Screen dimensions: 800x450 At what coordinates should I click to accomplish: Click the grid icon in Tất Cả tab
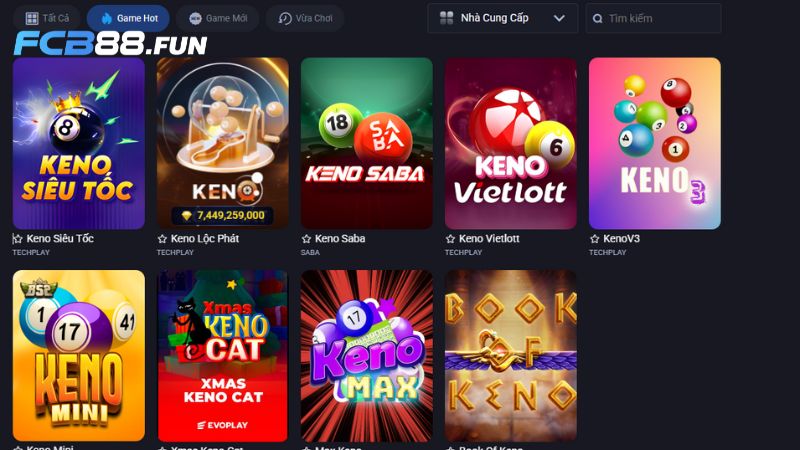pos(32,19)
